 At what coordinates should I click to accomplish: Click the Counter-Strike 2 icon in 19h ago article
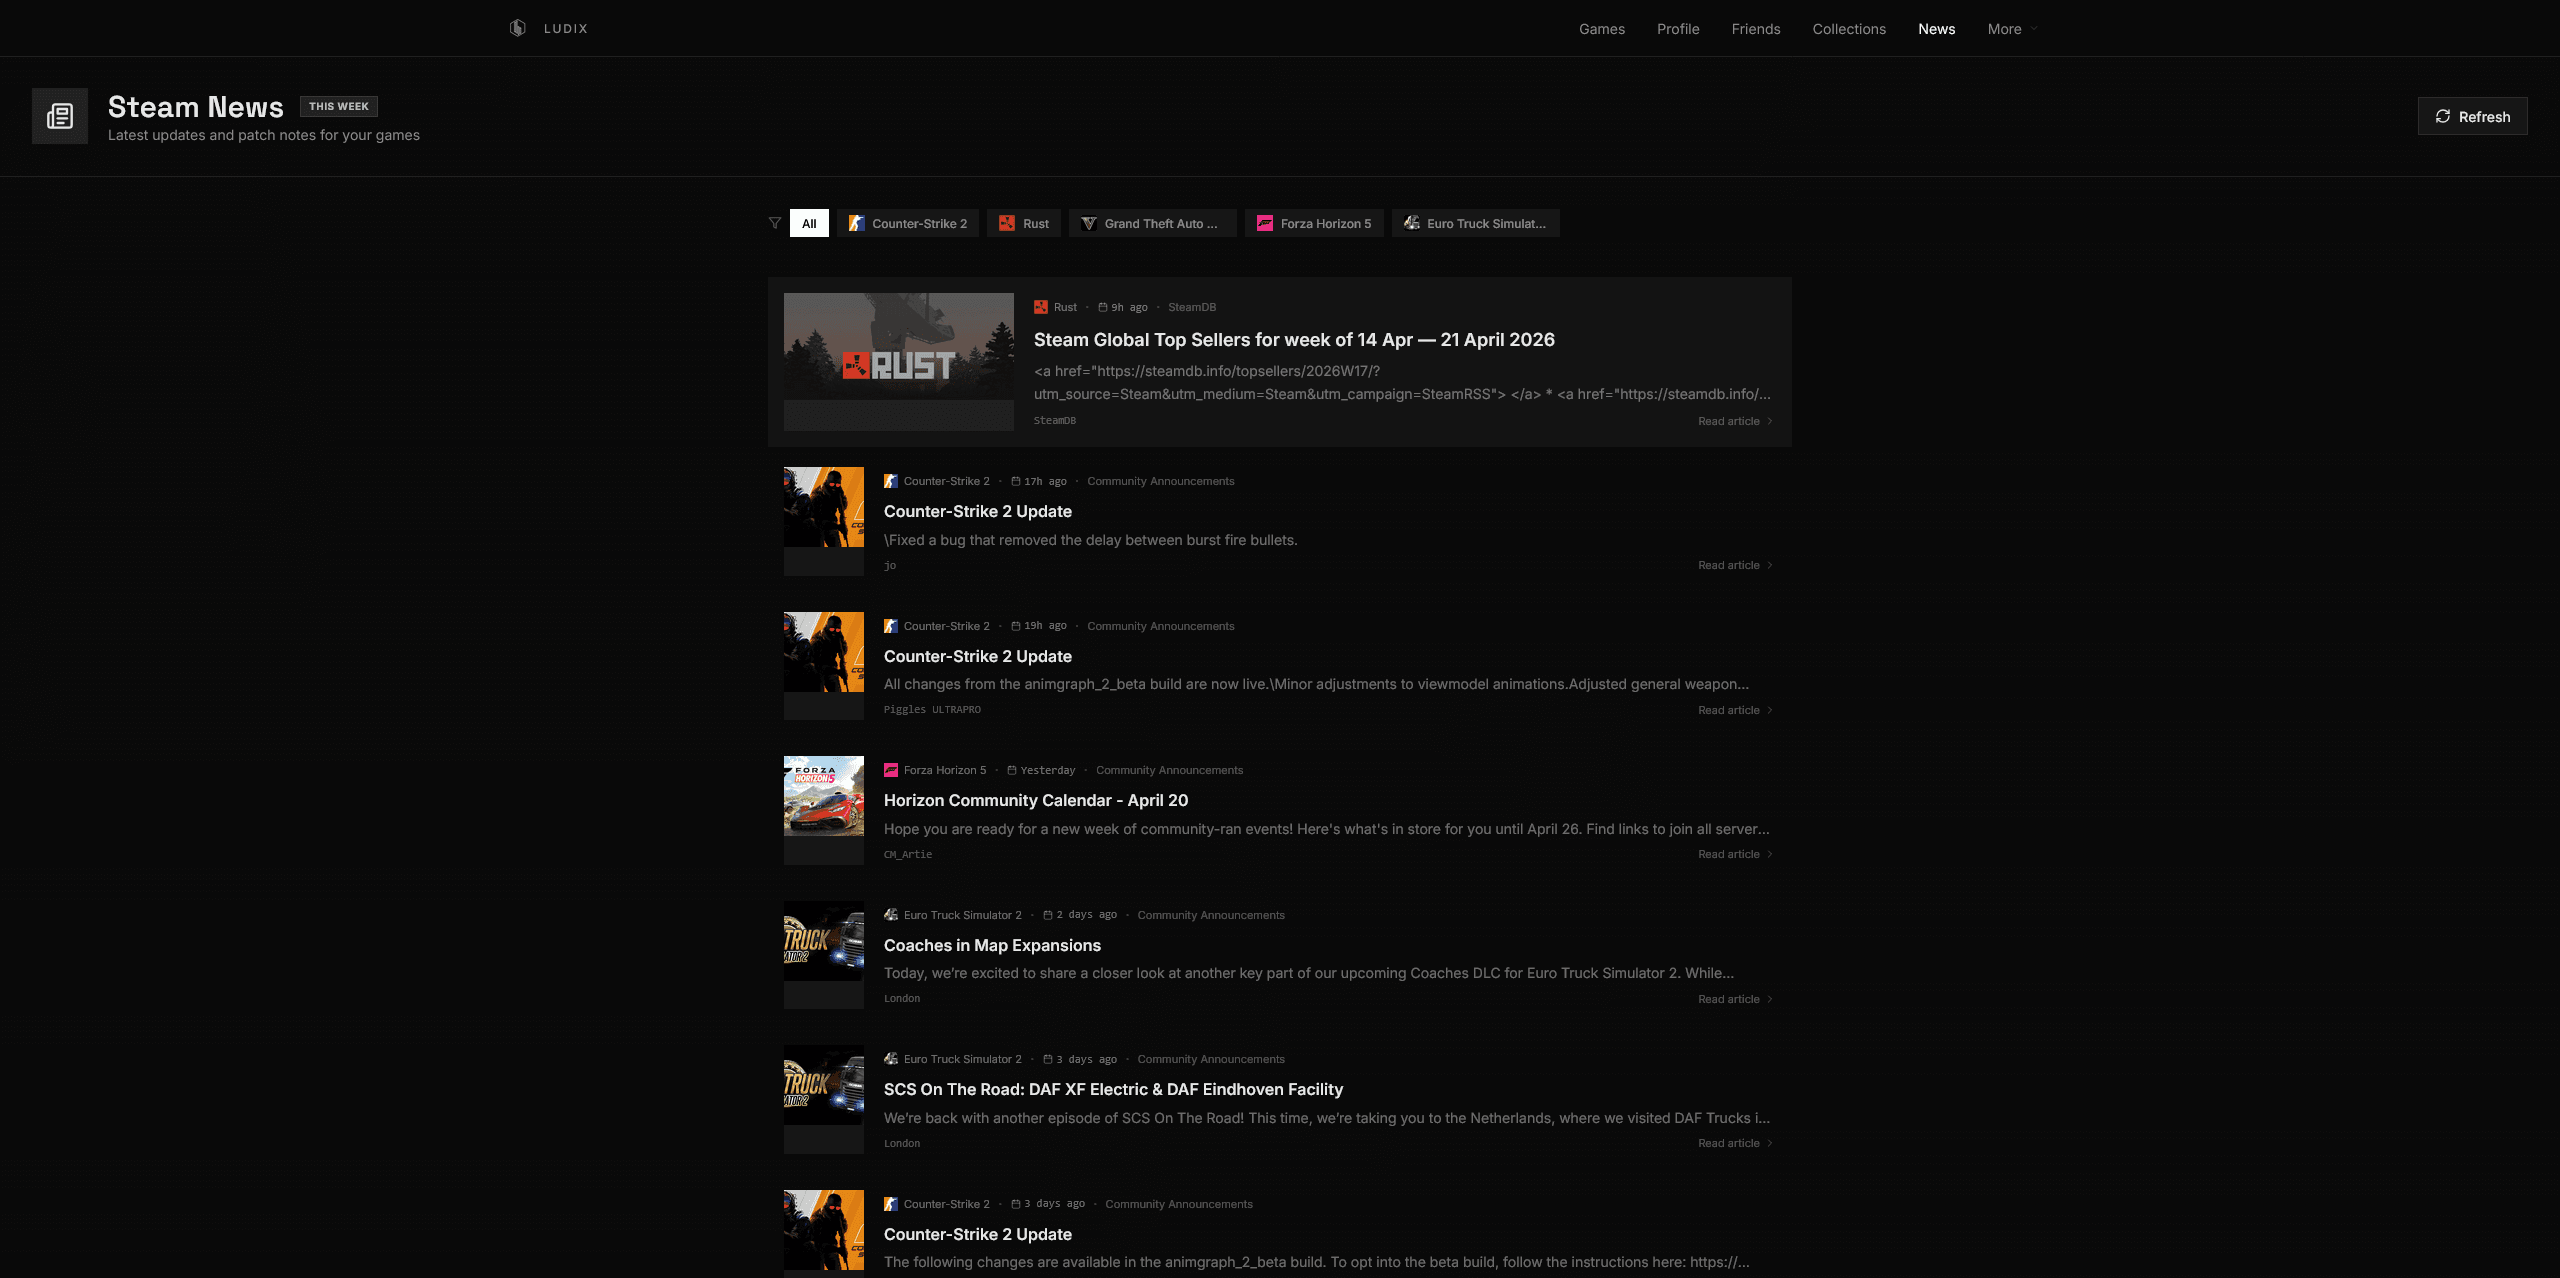(891, 626)
